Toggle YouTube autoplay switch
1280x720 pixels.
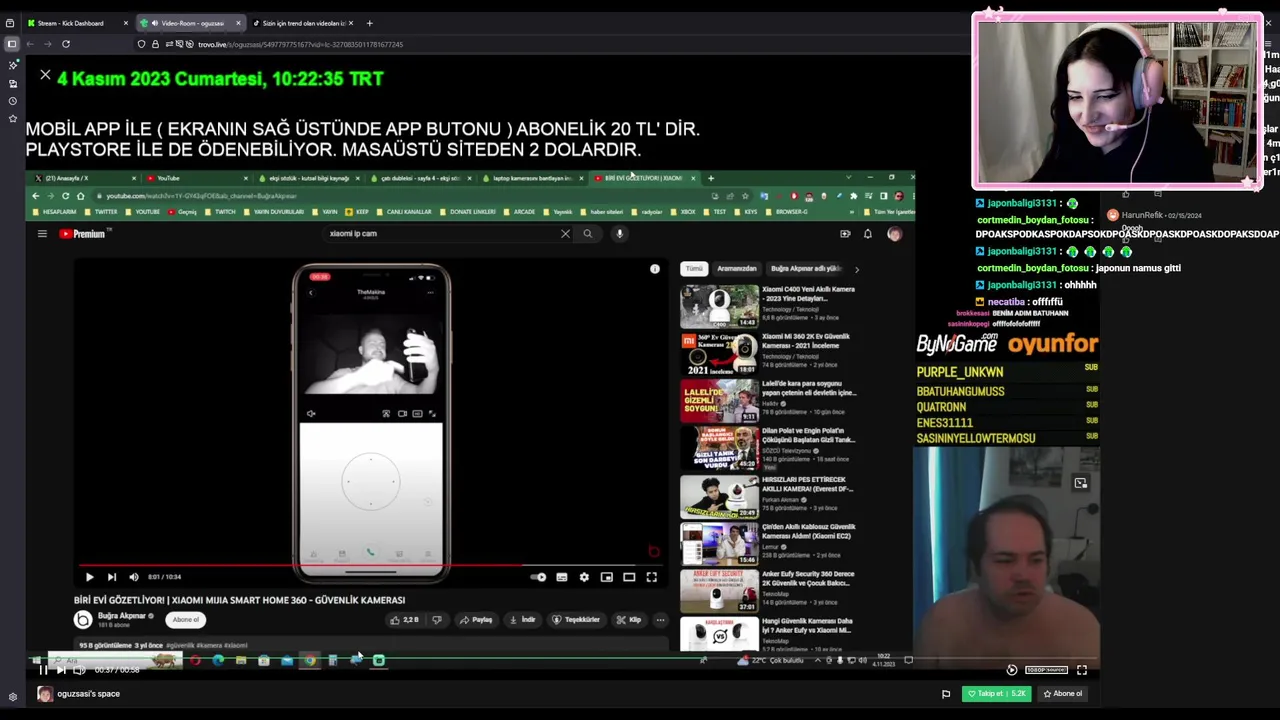click(x=538, y=577)
